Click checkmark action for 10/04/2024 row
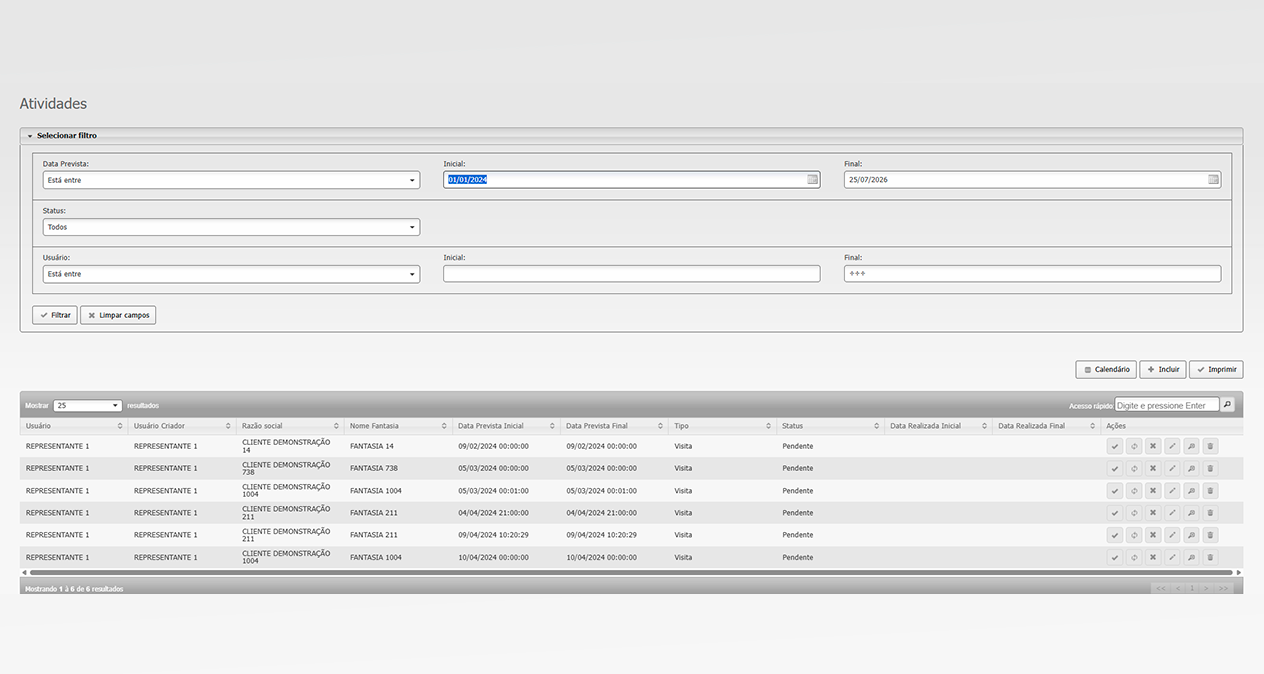 1115,557
